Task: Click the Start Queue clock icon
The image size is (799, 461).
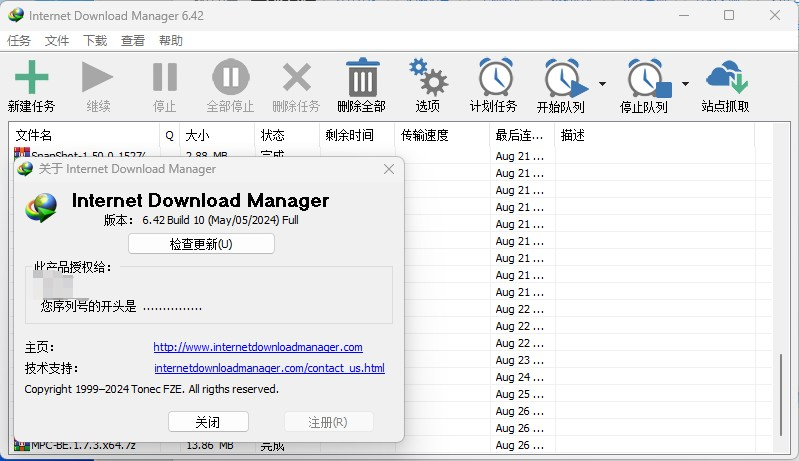Action: (561, 78)
